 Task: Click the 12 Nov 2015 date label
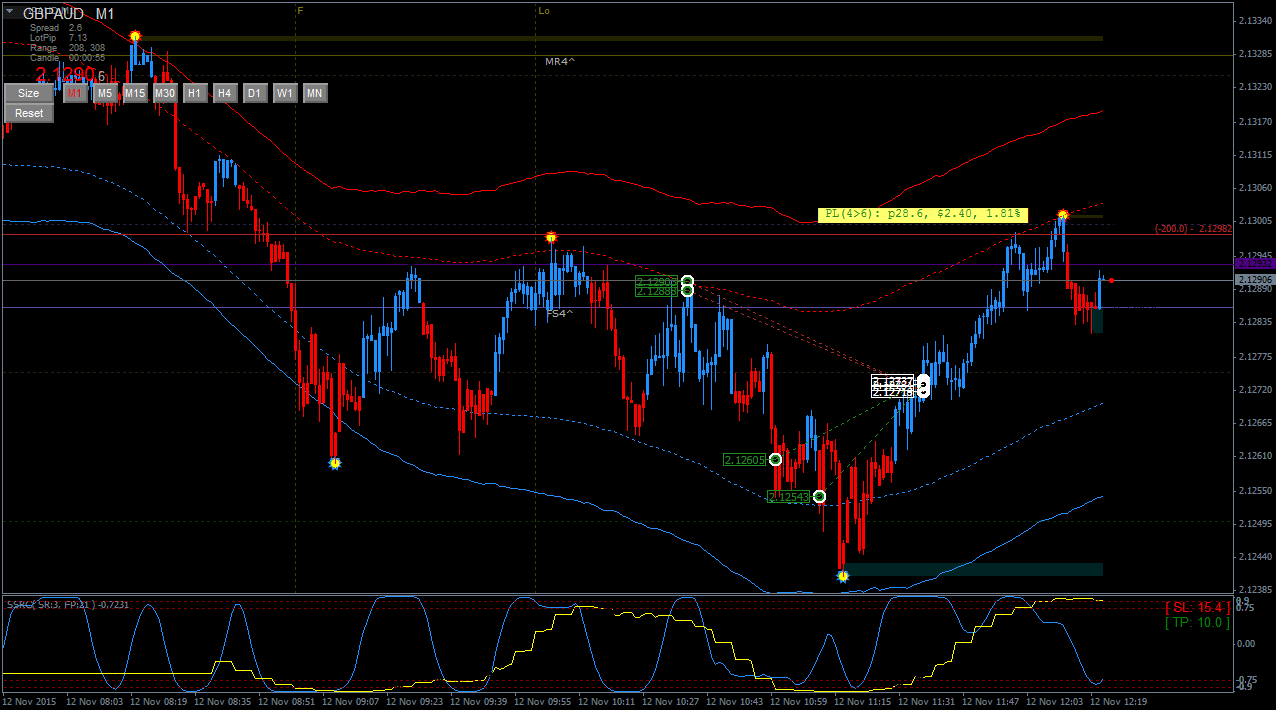[31, 702]
